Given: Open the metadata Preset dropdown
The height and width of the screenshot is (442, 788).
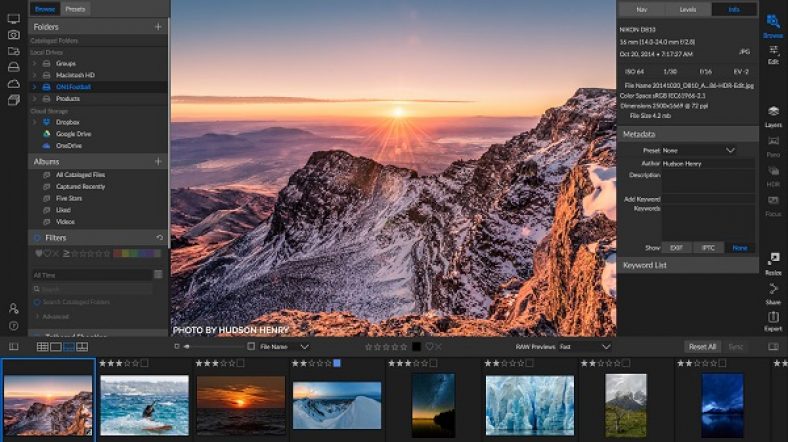Looking at the screenshot, I should (x=700, y=150).
